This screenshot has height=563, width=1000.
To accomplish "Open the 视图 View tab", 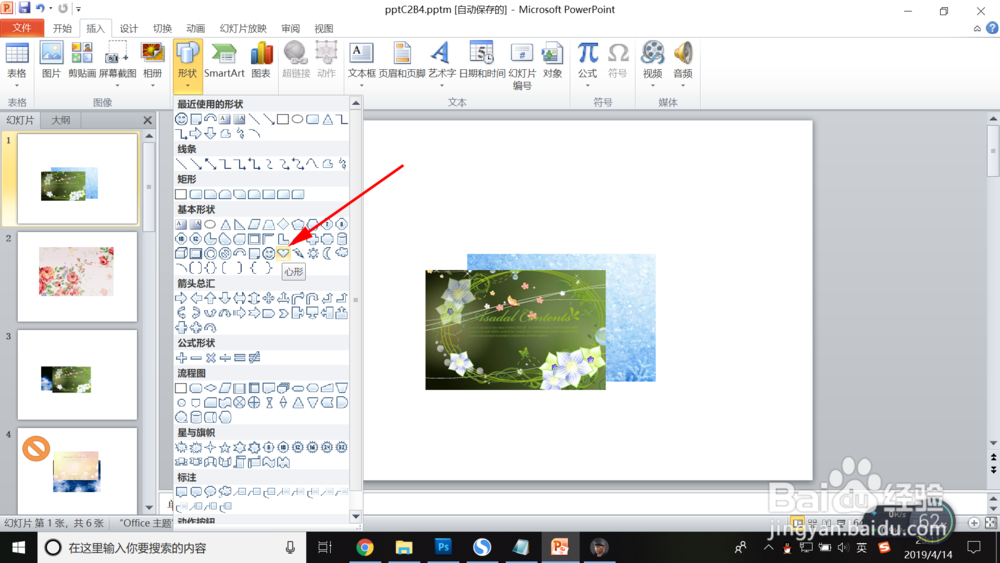I will (324, 28).
